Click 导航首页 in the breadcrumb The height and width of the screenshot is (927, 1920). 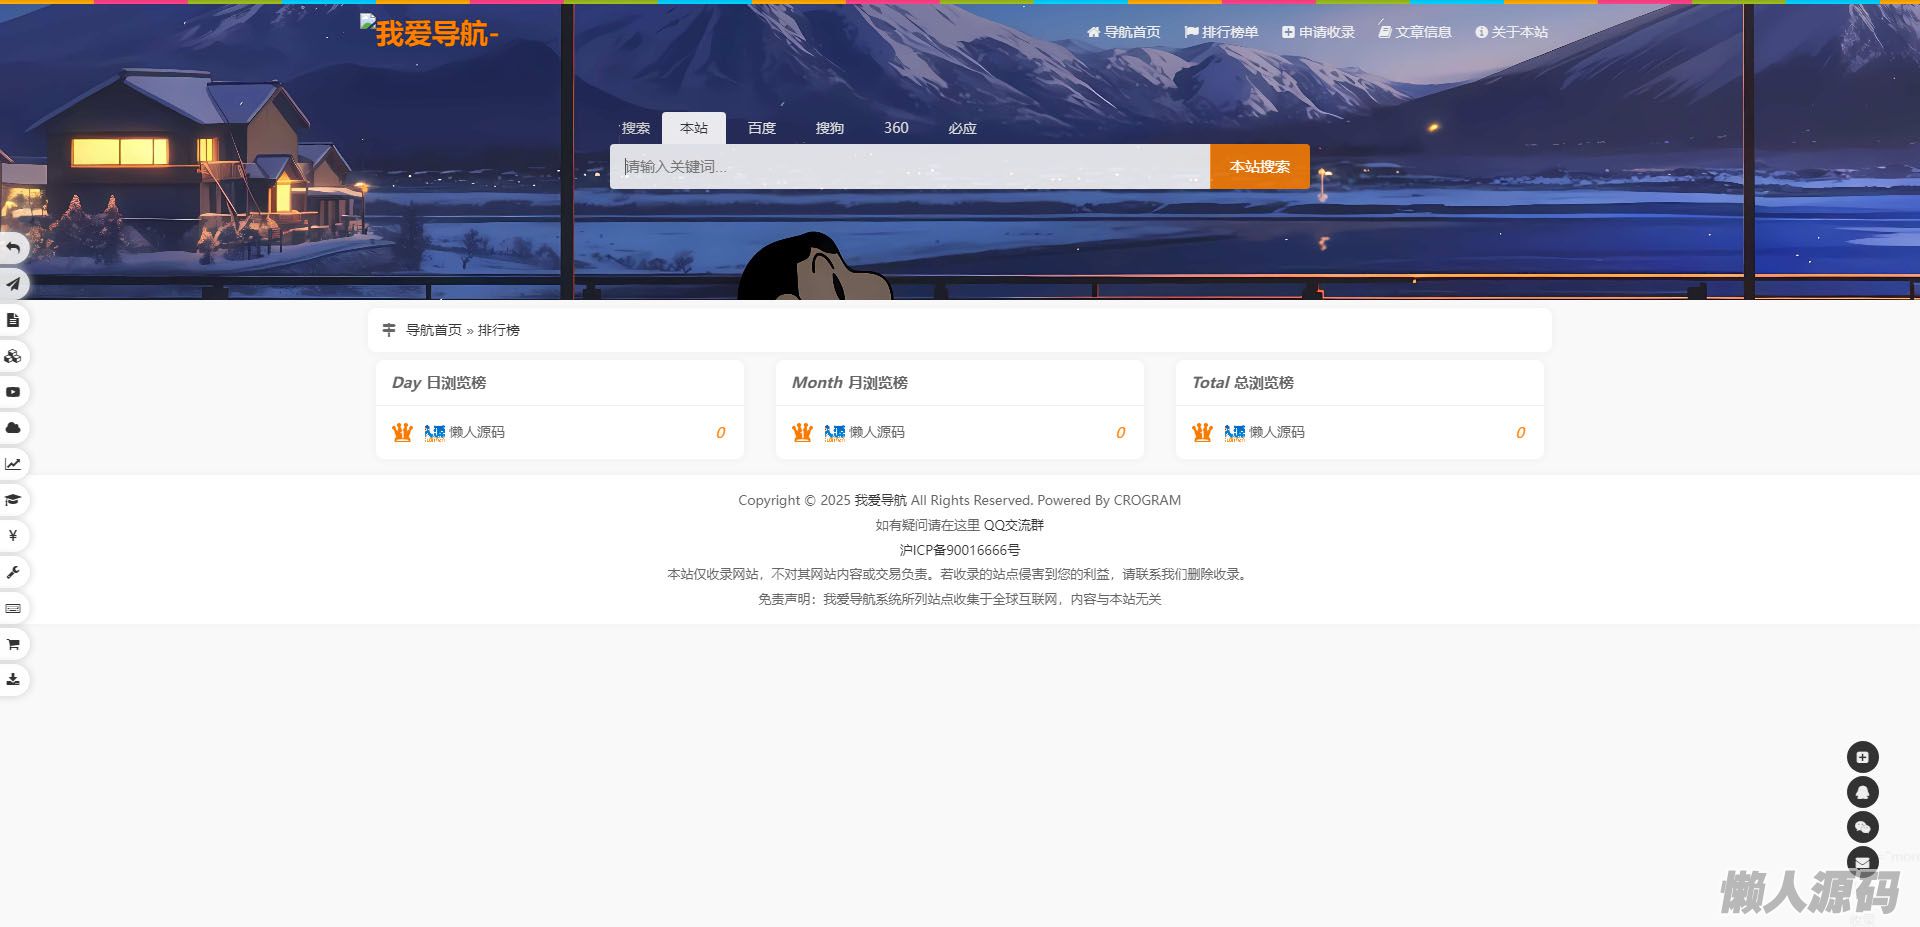(x=434, y=330)
